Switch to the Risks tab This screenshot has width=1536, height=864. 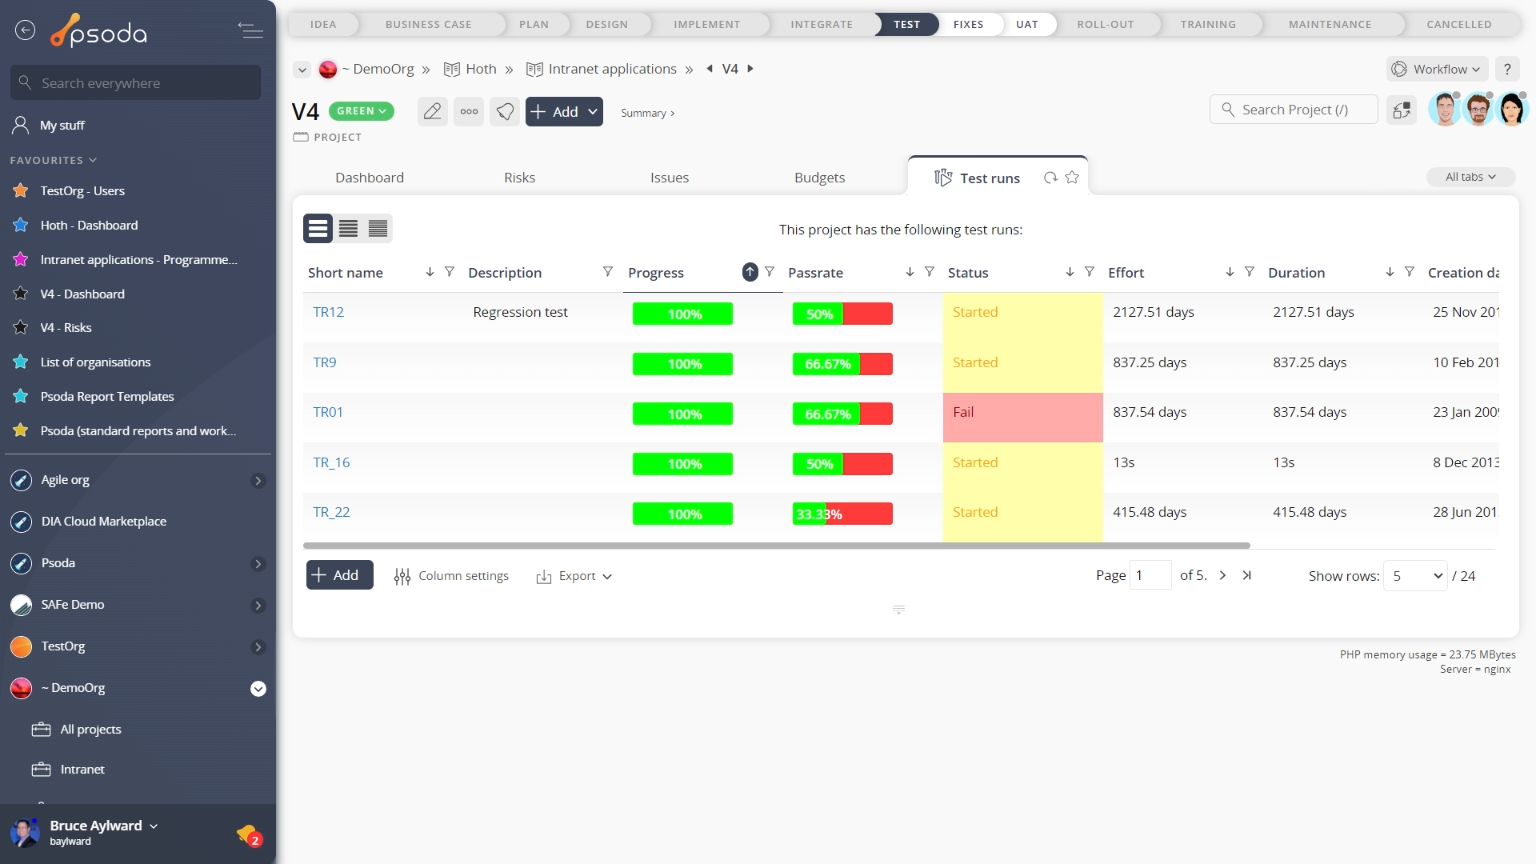coord(519,178)
